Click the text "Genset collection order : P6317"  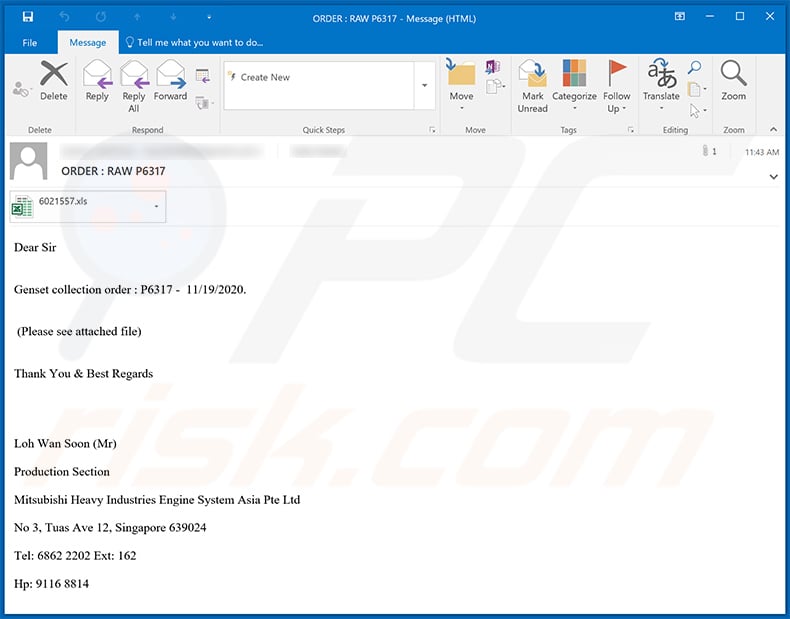(x=93, y=290)
